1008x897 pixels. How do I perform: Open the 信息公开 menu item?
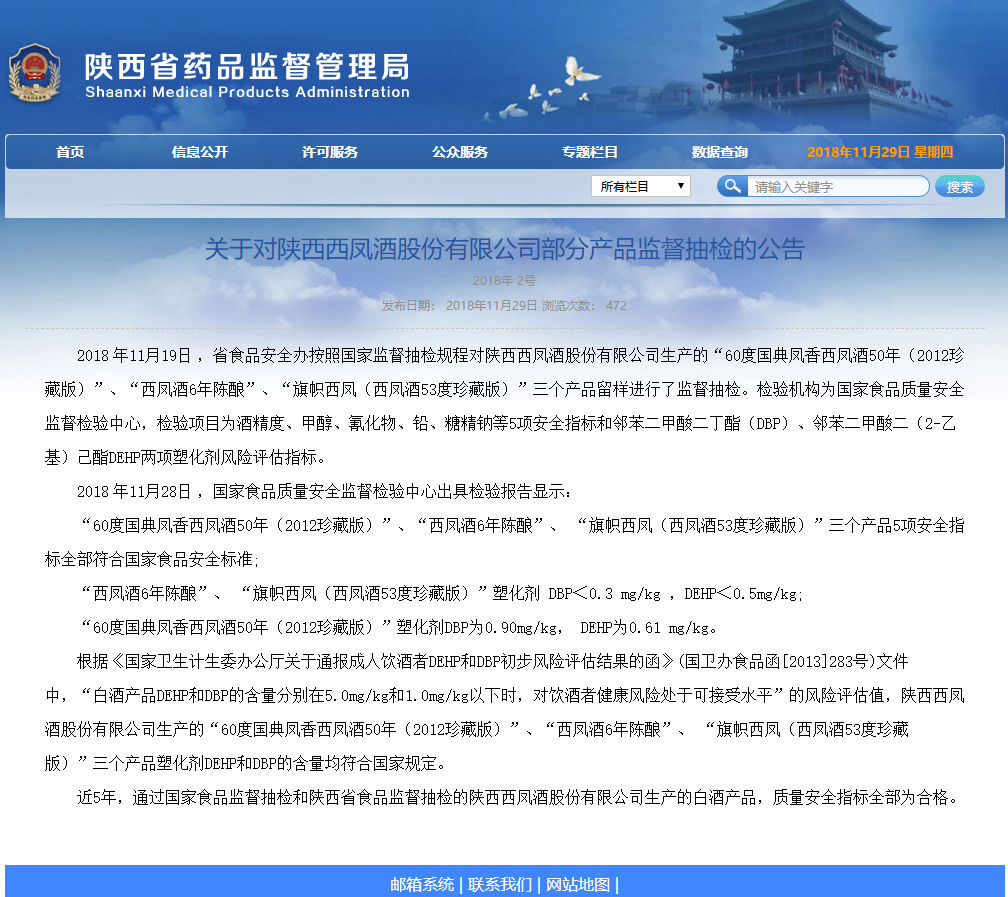[199, 152]
